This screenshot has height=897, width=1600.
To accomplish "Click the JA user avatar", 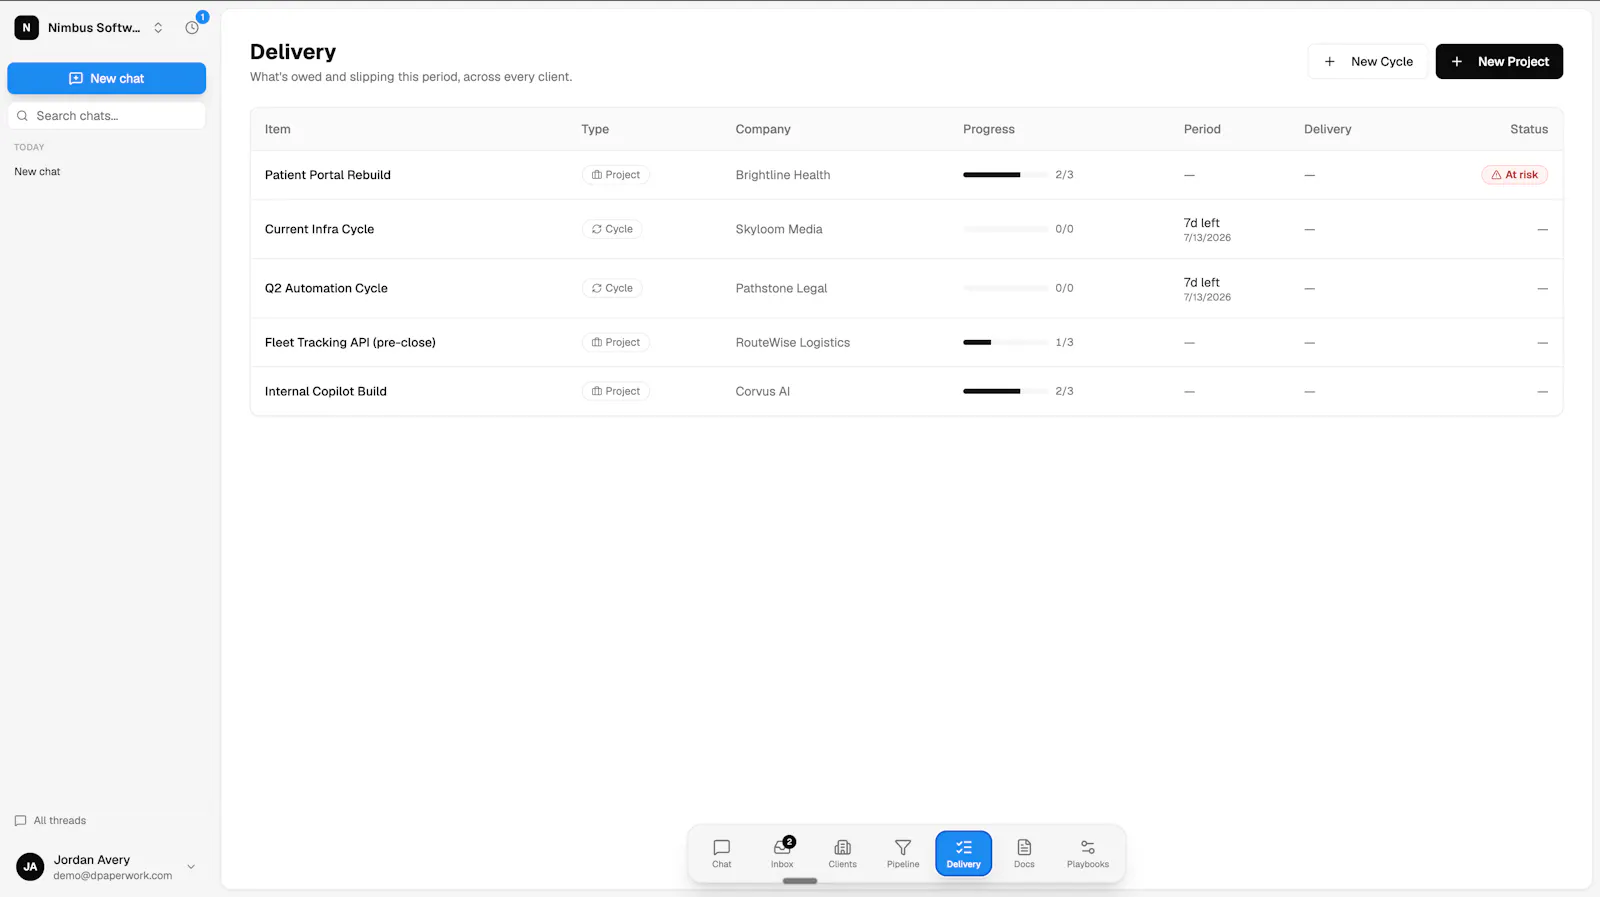I will tap(30, 867).
